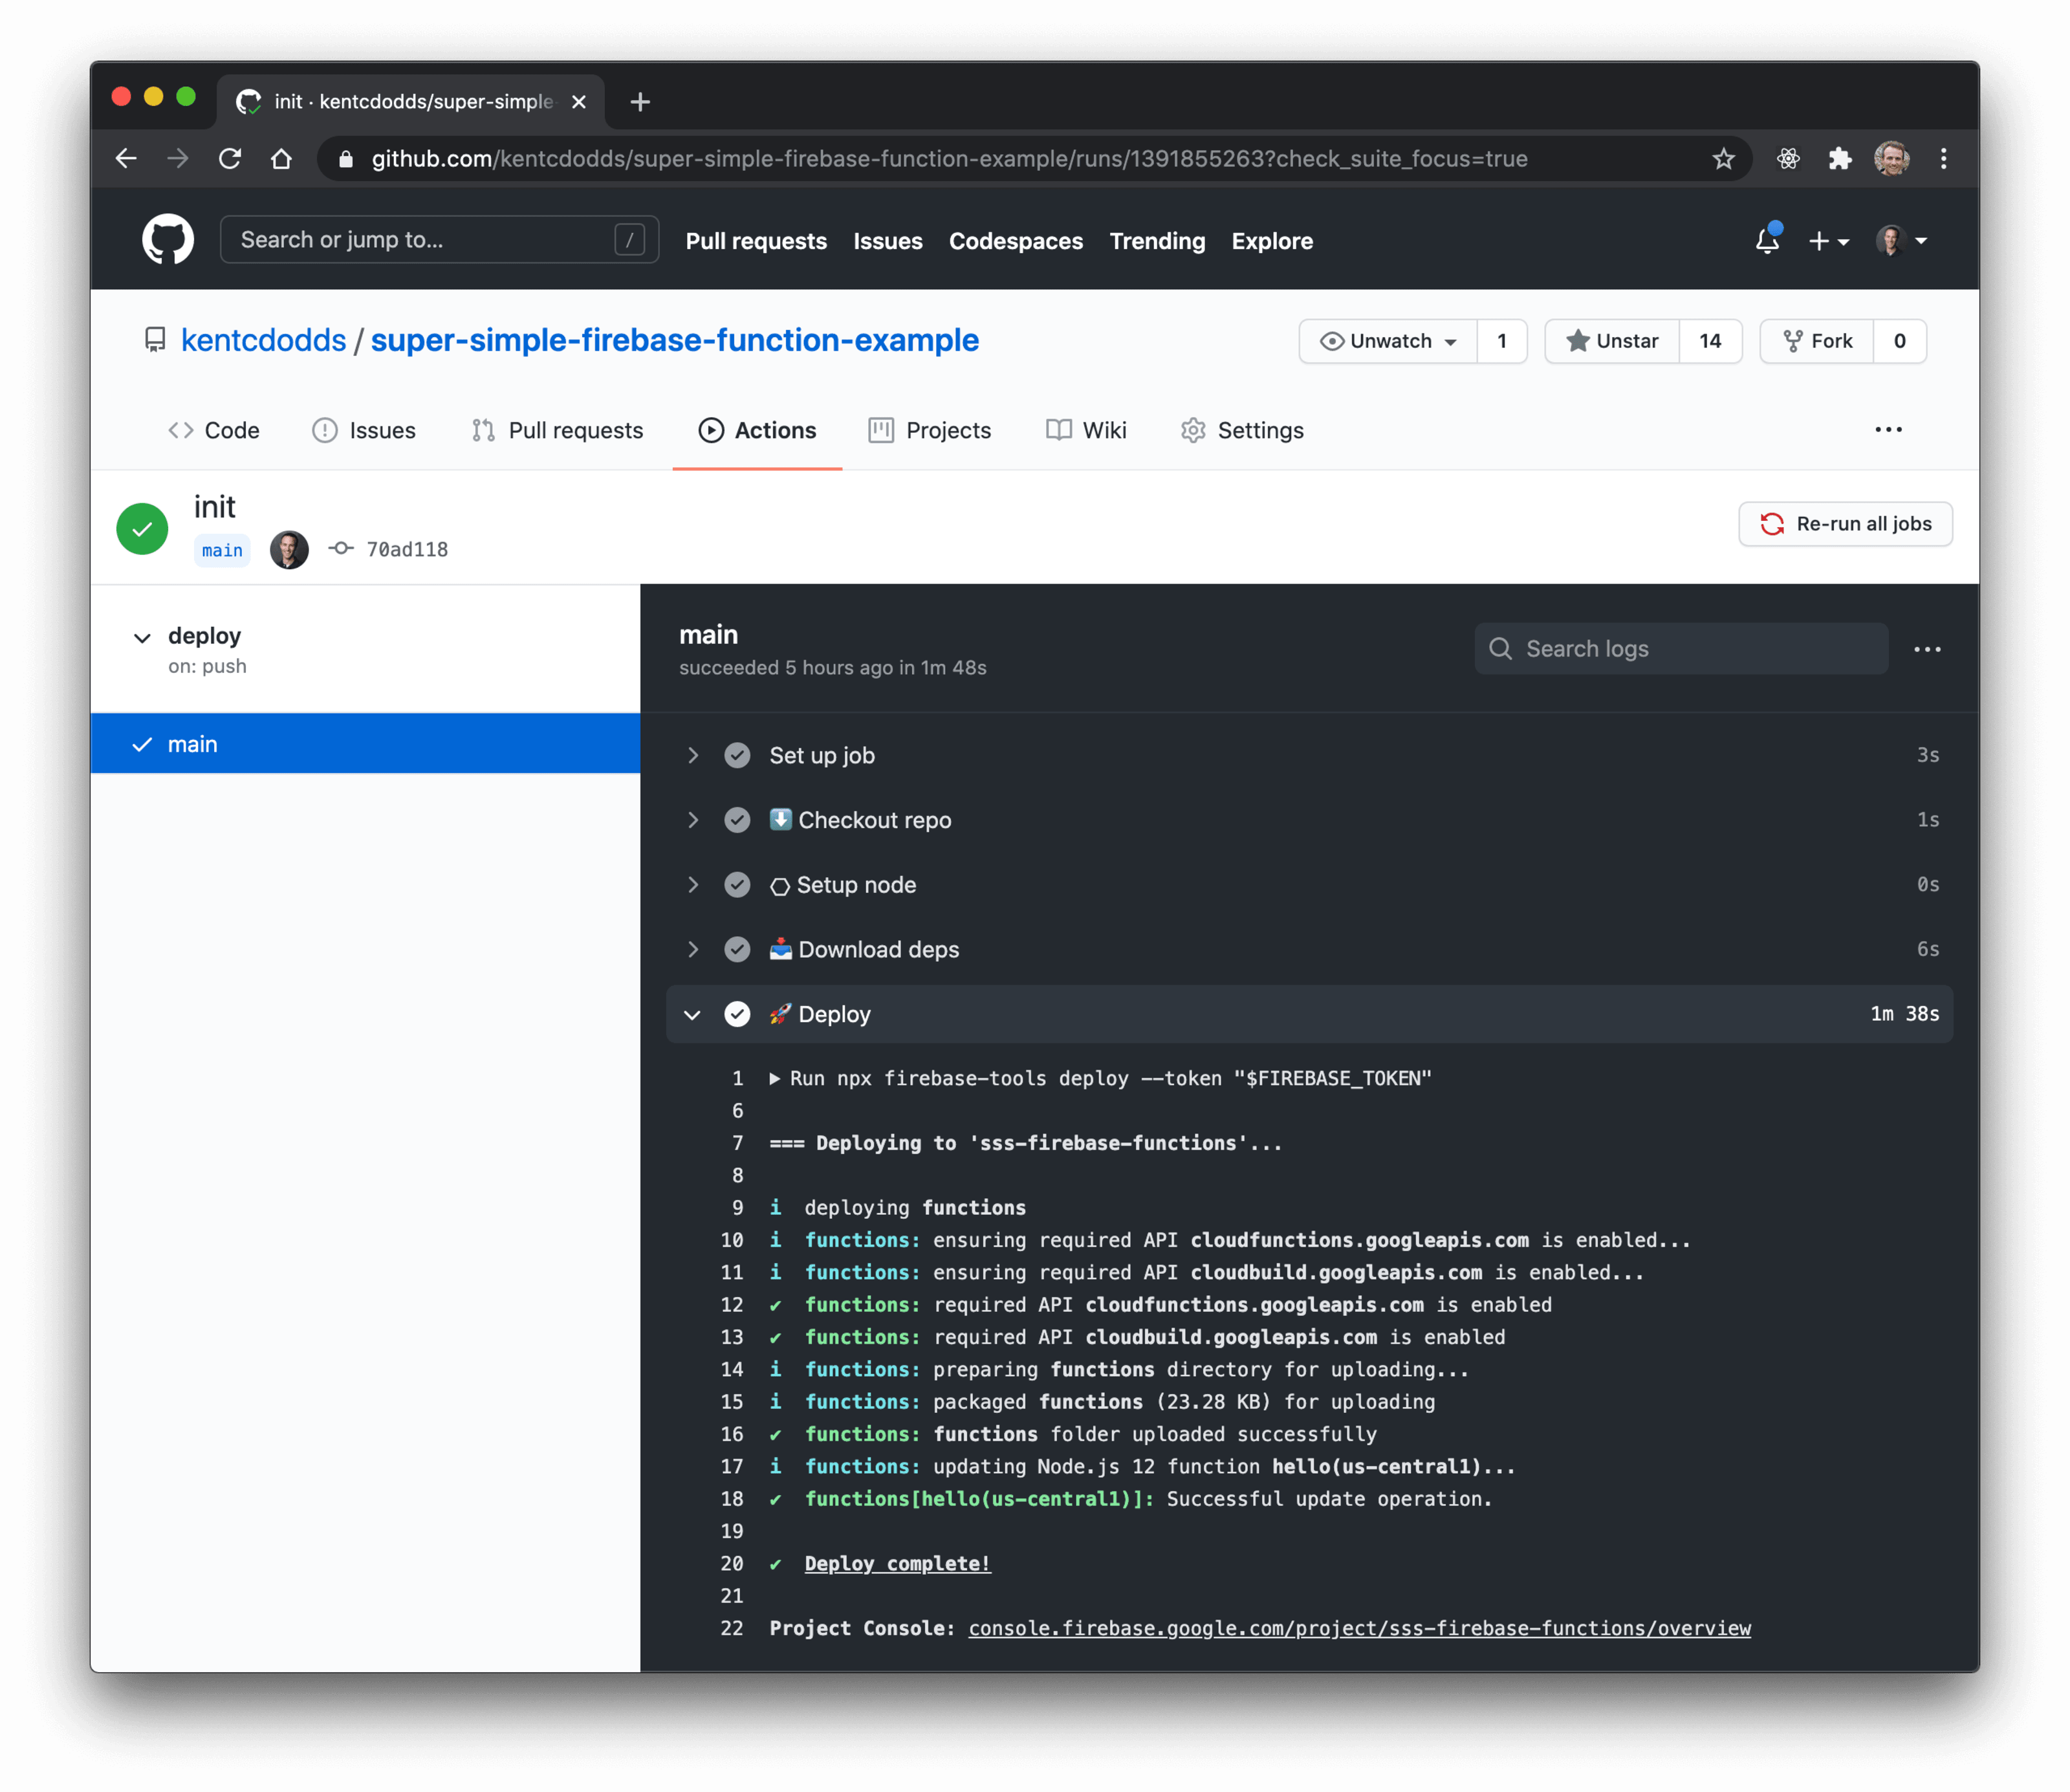Open notifications bell
Screen dimensions: 2070x1792
(x=1767, y=240)
